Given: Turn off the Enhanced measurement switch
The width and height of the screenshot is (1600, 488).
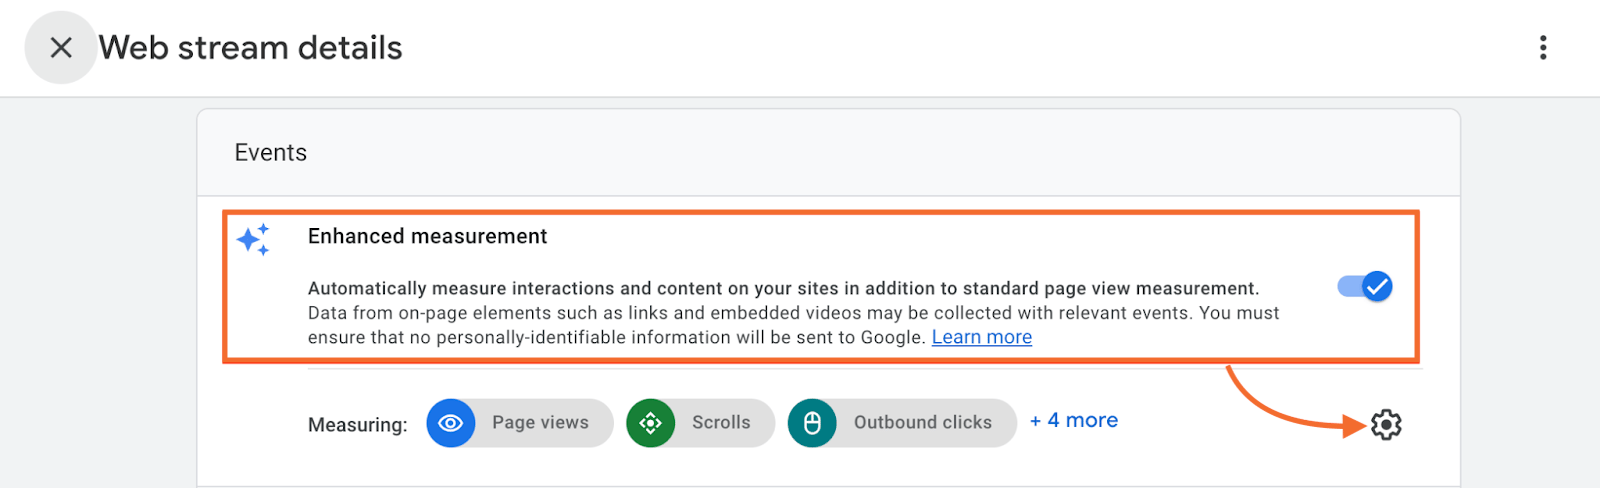Looking at the screenshot, I should [1365, 287].
